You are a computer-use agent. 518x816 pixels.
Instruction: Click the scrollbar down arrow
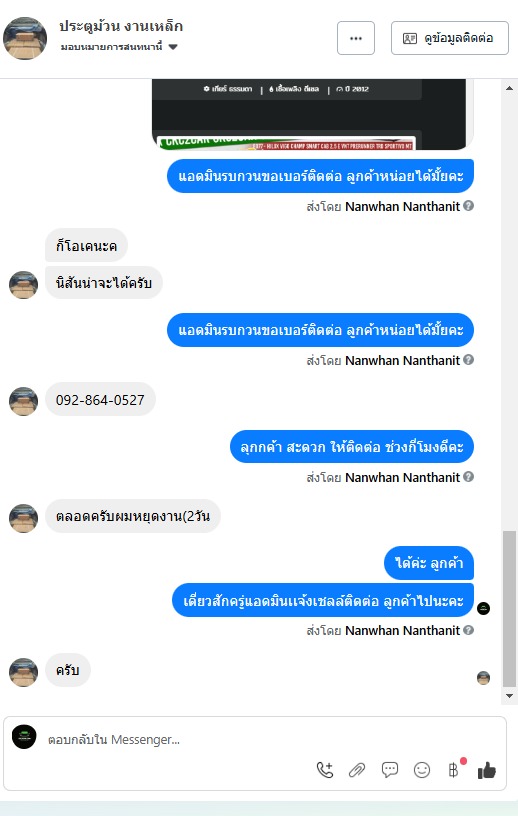click(x=509, y=696)
